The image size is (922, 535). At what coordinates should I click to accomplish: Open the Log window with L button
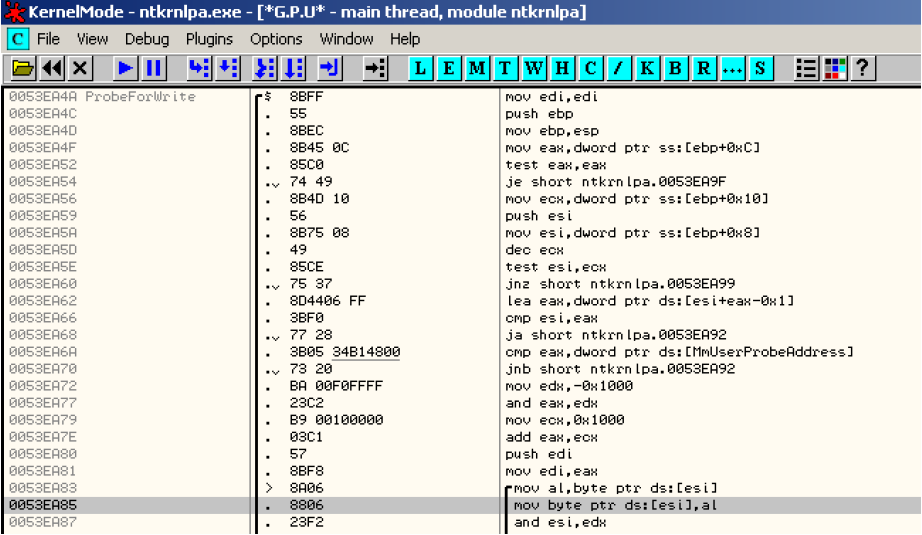(x=421, y=68)
